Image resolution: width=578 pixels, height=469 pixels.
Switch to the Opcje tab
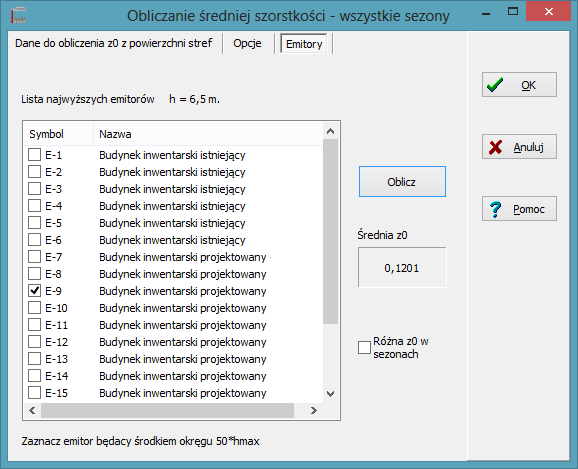247,44
